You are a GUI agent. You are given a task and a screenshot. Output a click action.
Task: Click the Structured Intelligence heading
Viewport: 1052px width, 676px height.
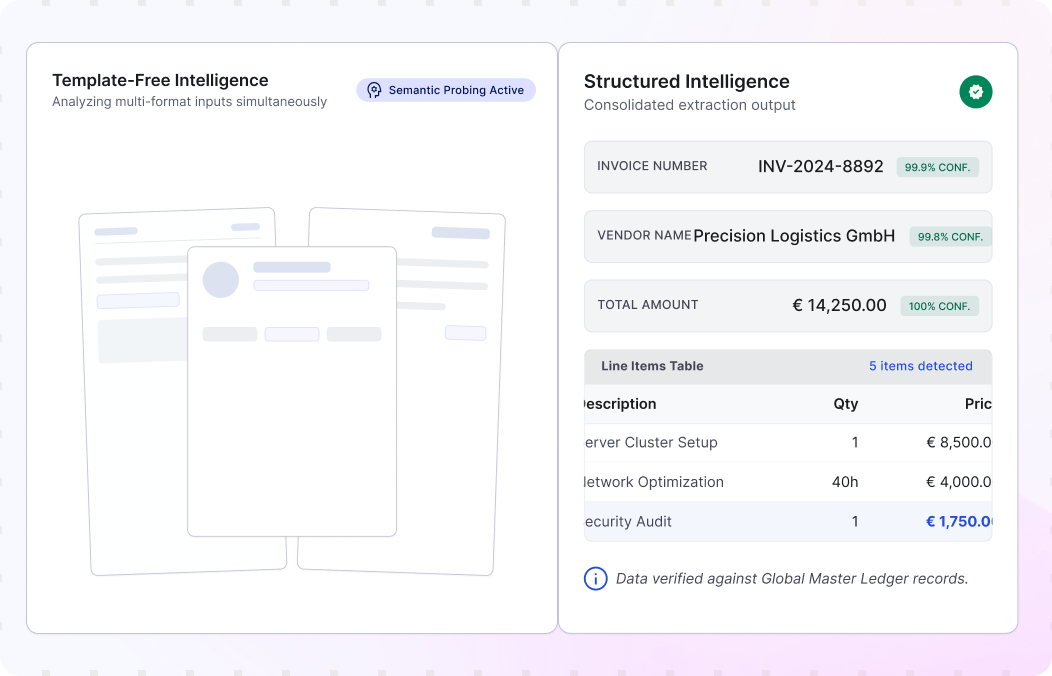(686, 81)
